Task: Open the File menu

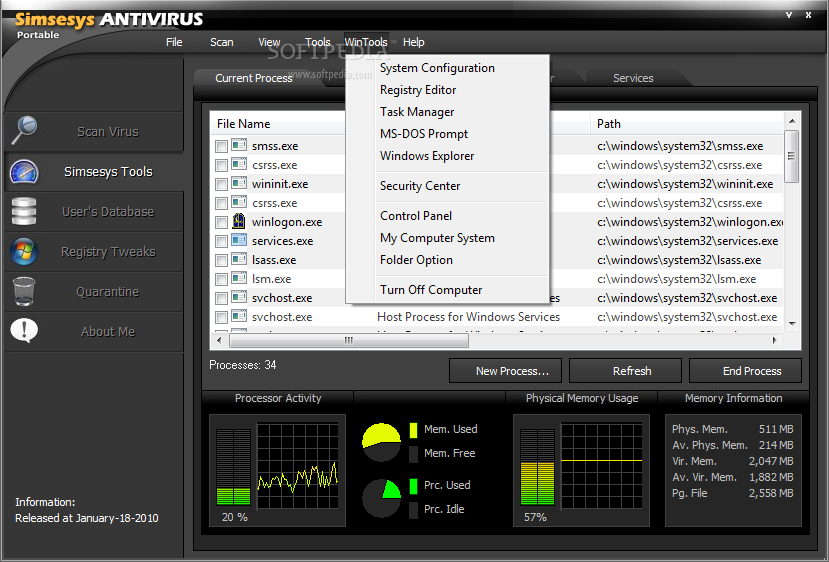Action: click(174, 42)
